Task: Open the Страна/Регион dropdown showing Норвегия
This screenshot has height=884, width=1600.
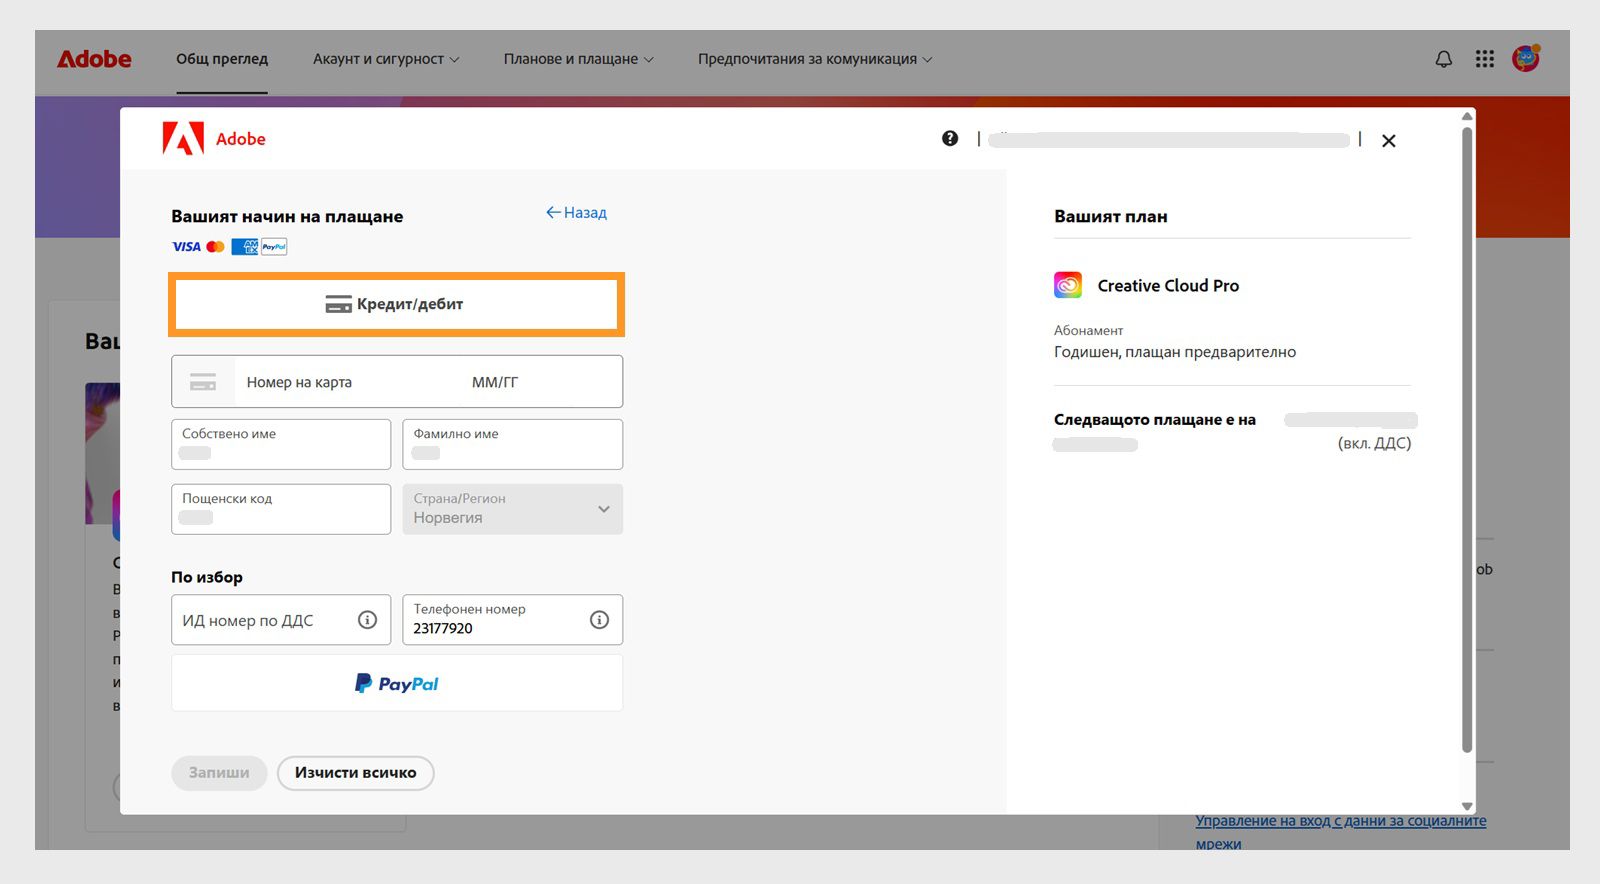Action: 513,509
